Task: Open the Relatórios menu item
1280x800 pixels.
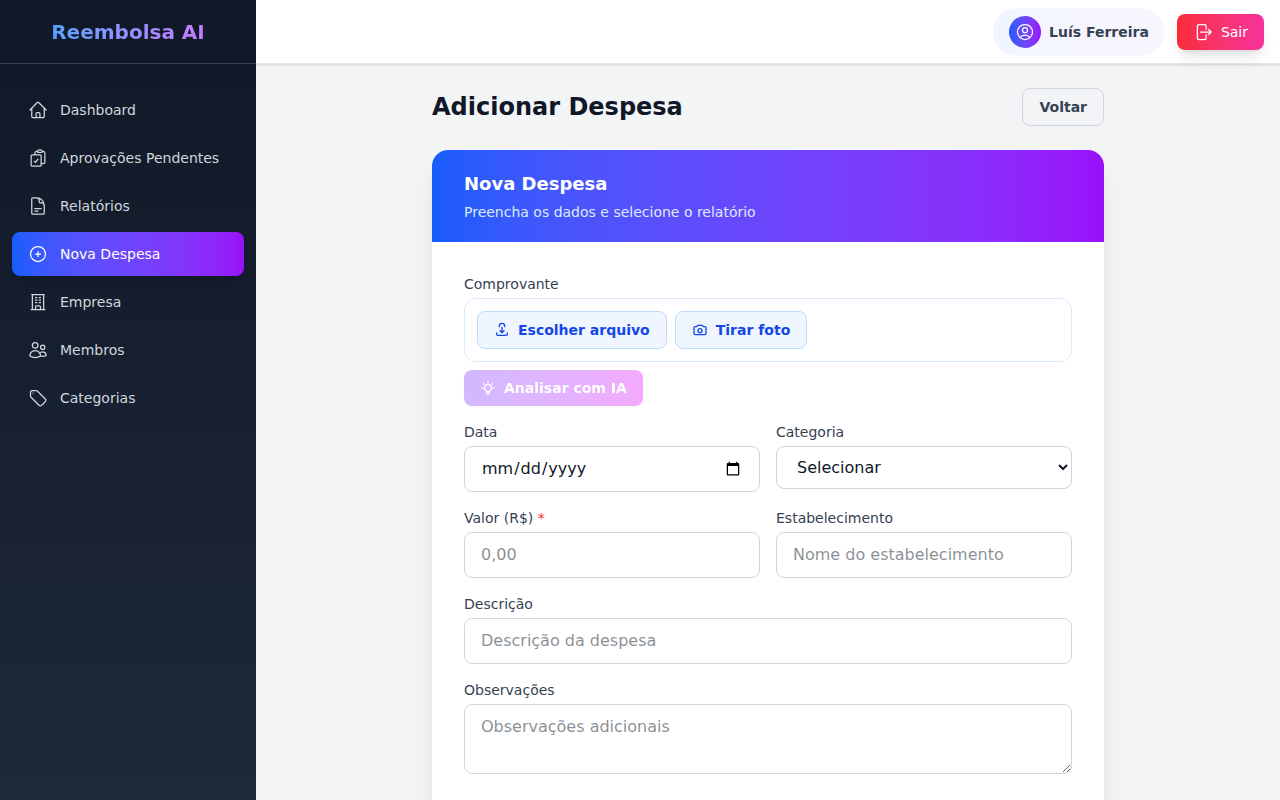Action: [x=95, y=206]
